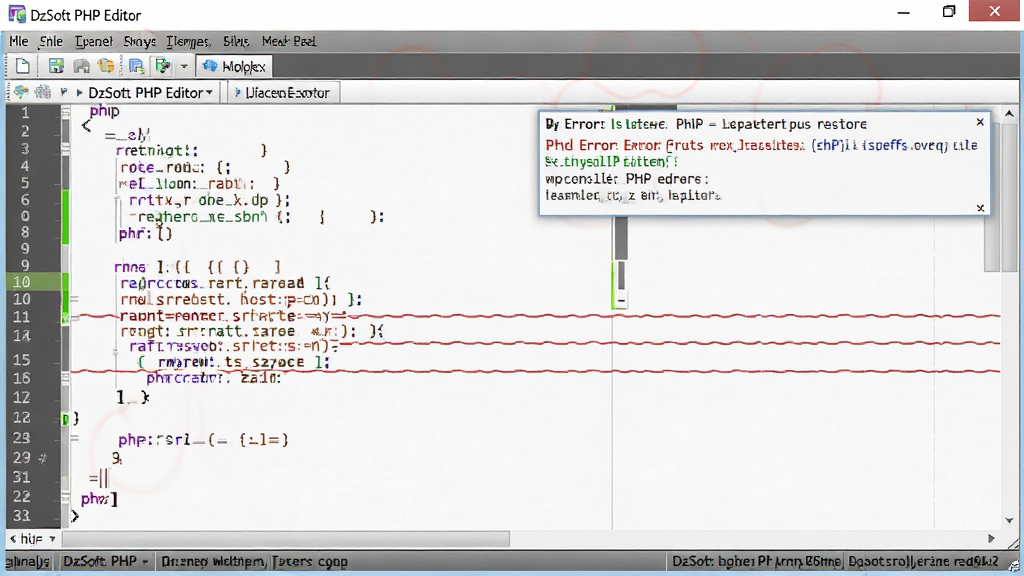Click line number 33 in the gutter

click(22, 516)
